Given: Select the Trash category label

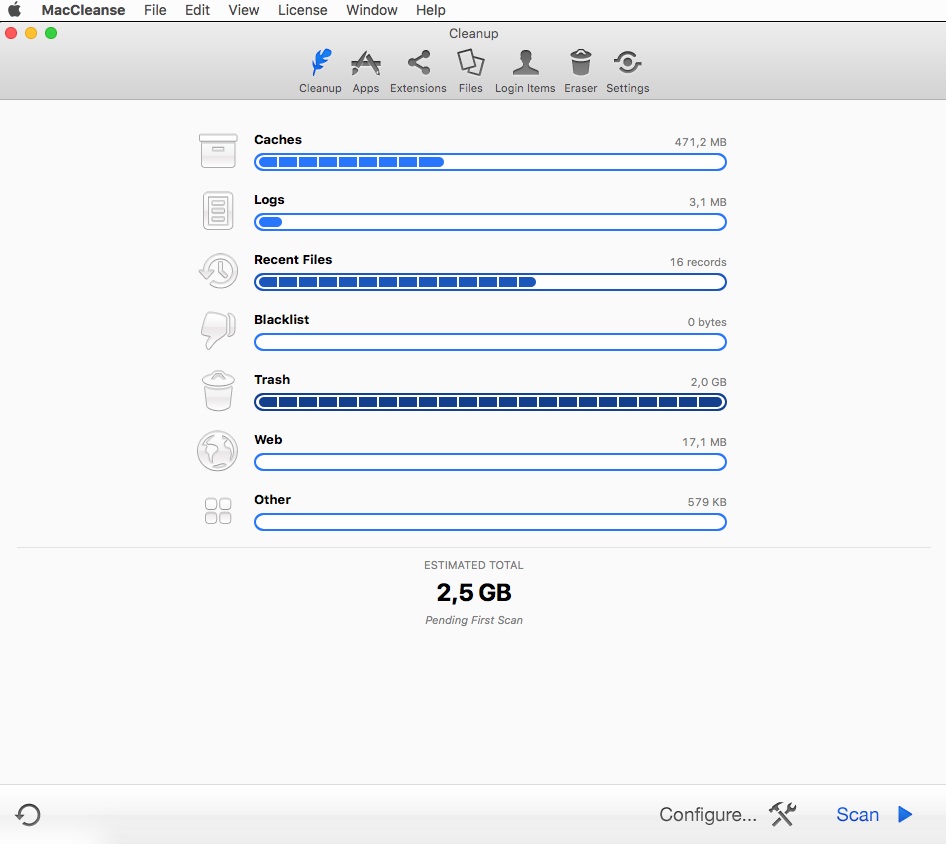Looking at the screenshot, I should click(271, 379).
